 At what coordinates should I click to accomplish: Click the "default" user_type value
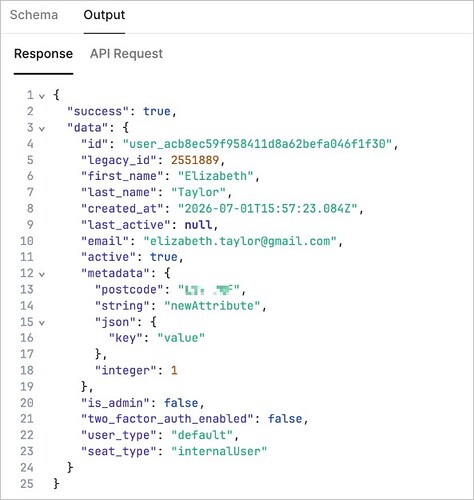202,435
